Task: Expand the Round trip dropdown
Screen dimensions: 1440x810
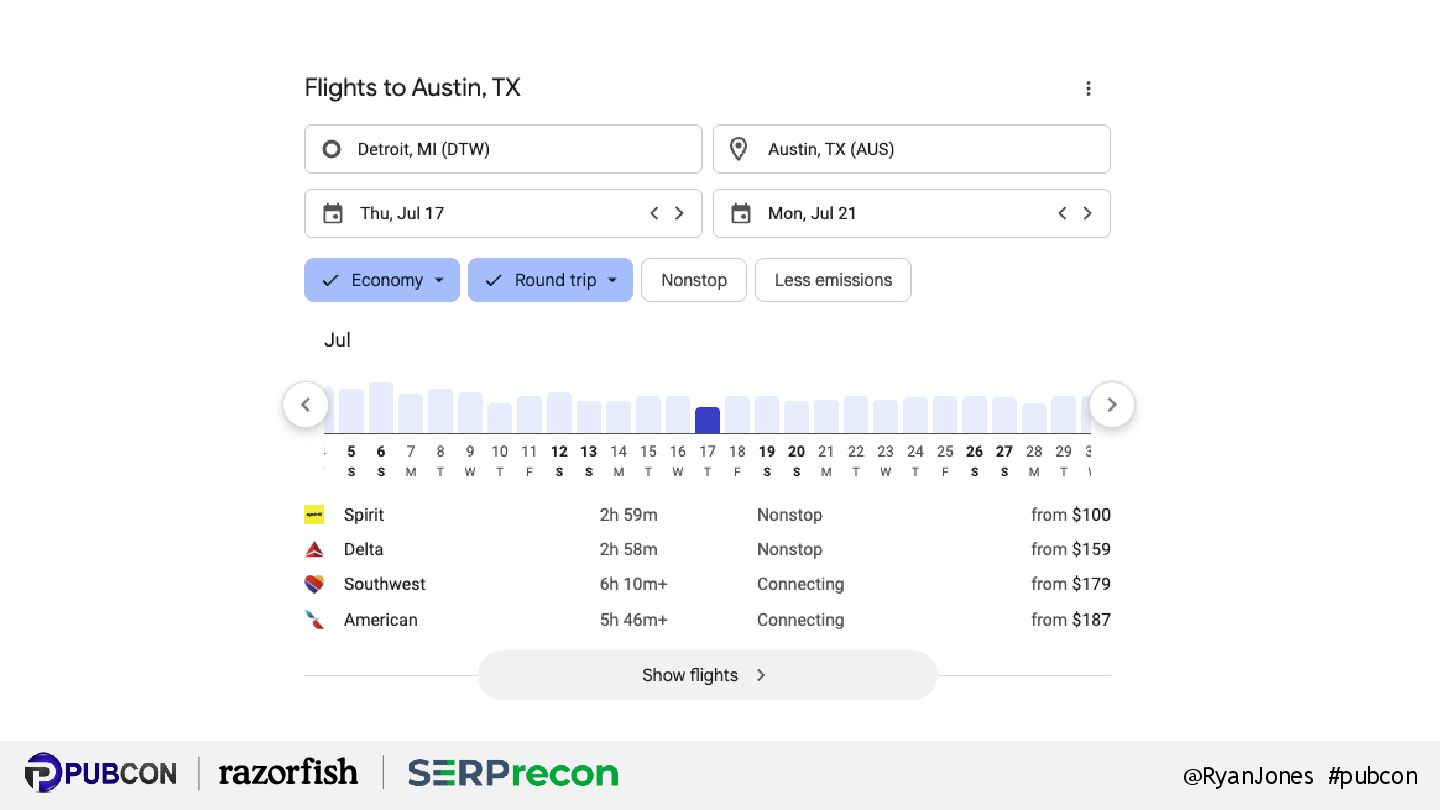Action: click(x=550, y=280)
